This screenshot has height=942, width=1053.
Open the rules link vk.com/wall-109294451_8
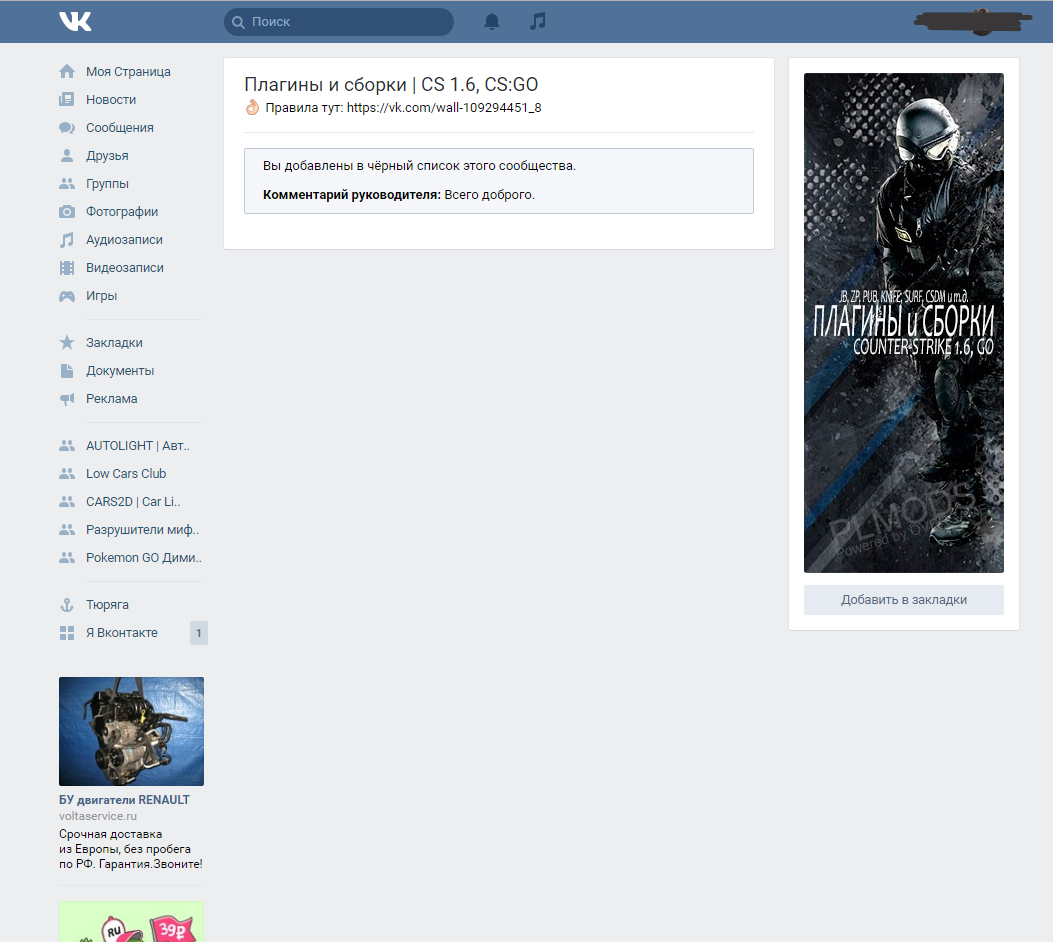(x=444, y=107)
